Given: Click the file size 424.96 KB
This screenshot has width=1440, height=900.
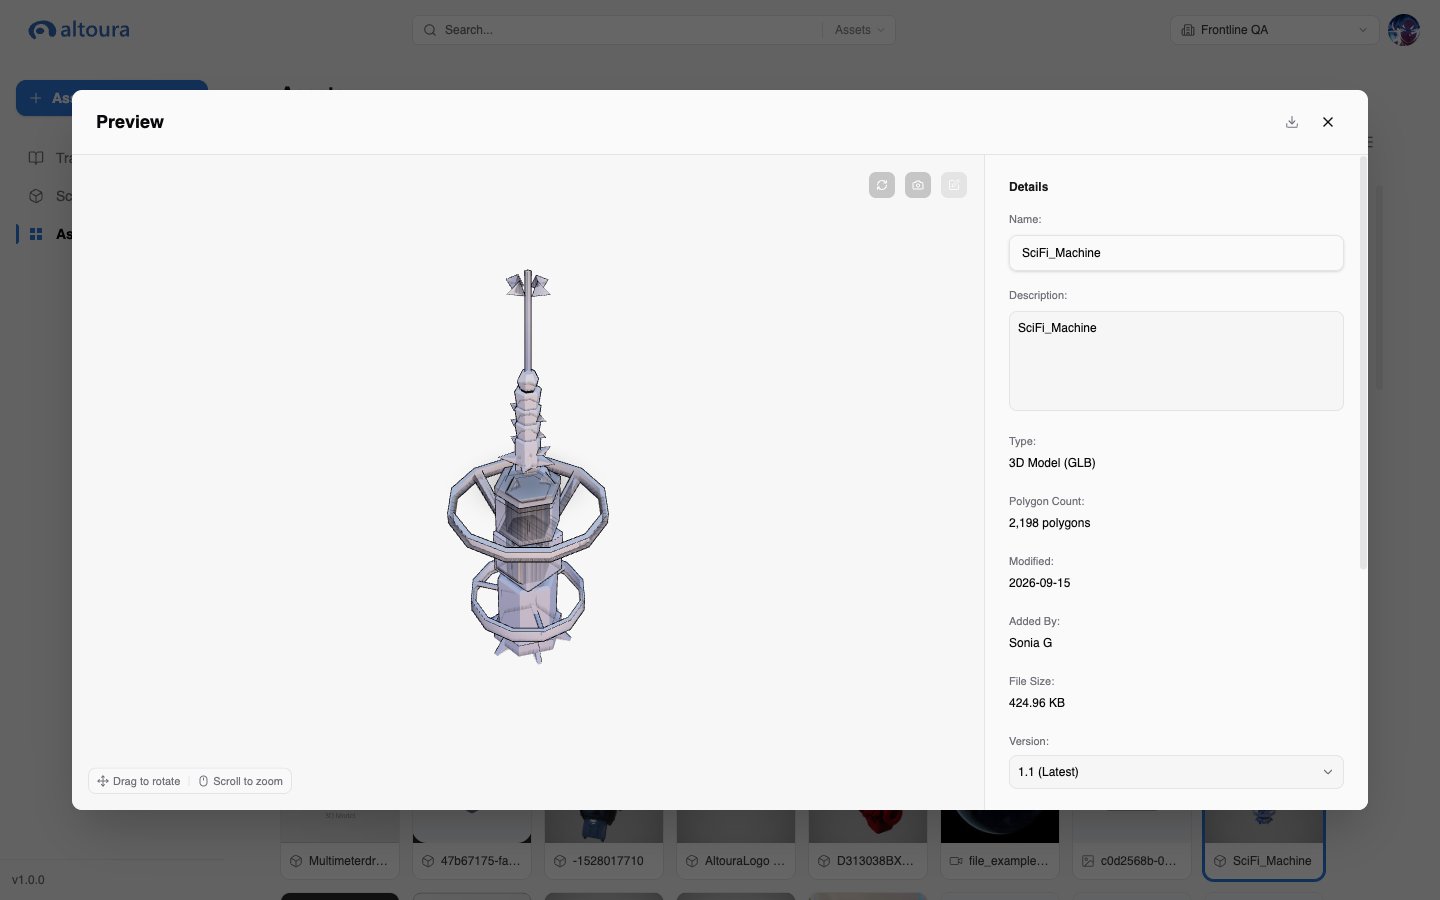Looking at the screenshot, I should pos(1037,703).
